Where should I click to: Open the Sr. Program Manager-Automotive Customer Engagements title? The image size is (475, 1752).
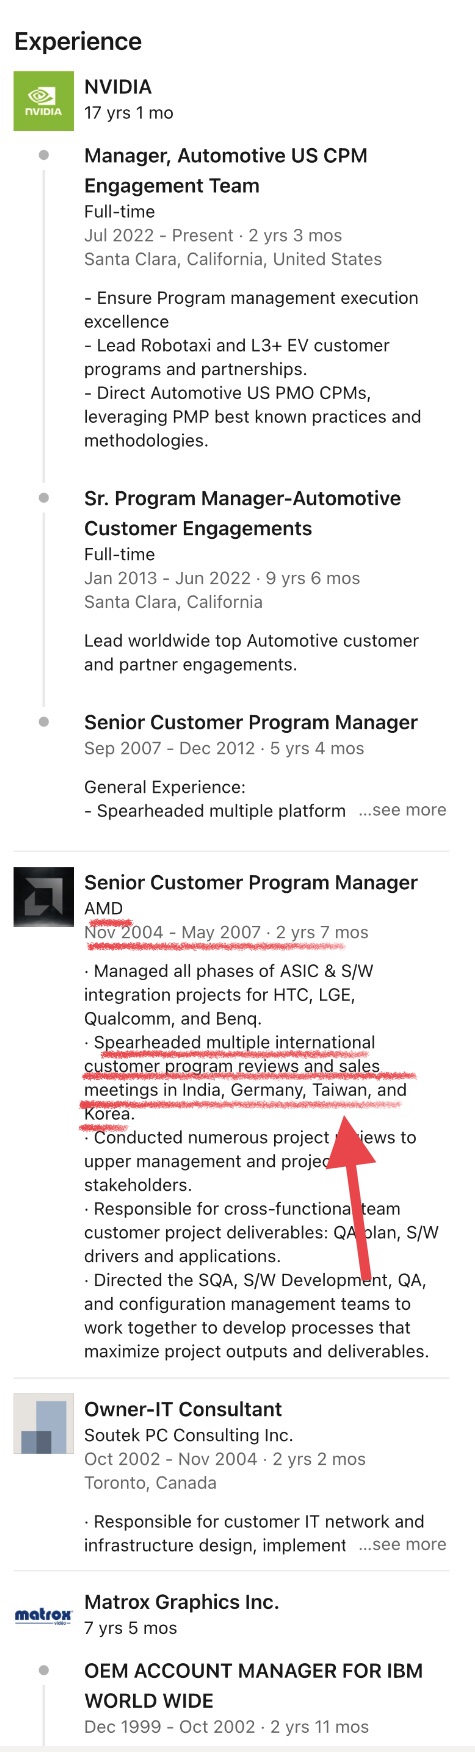click(x=242, y=514)
